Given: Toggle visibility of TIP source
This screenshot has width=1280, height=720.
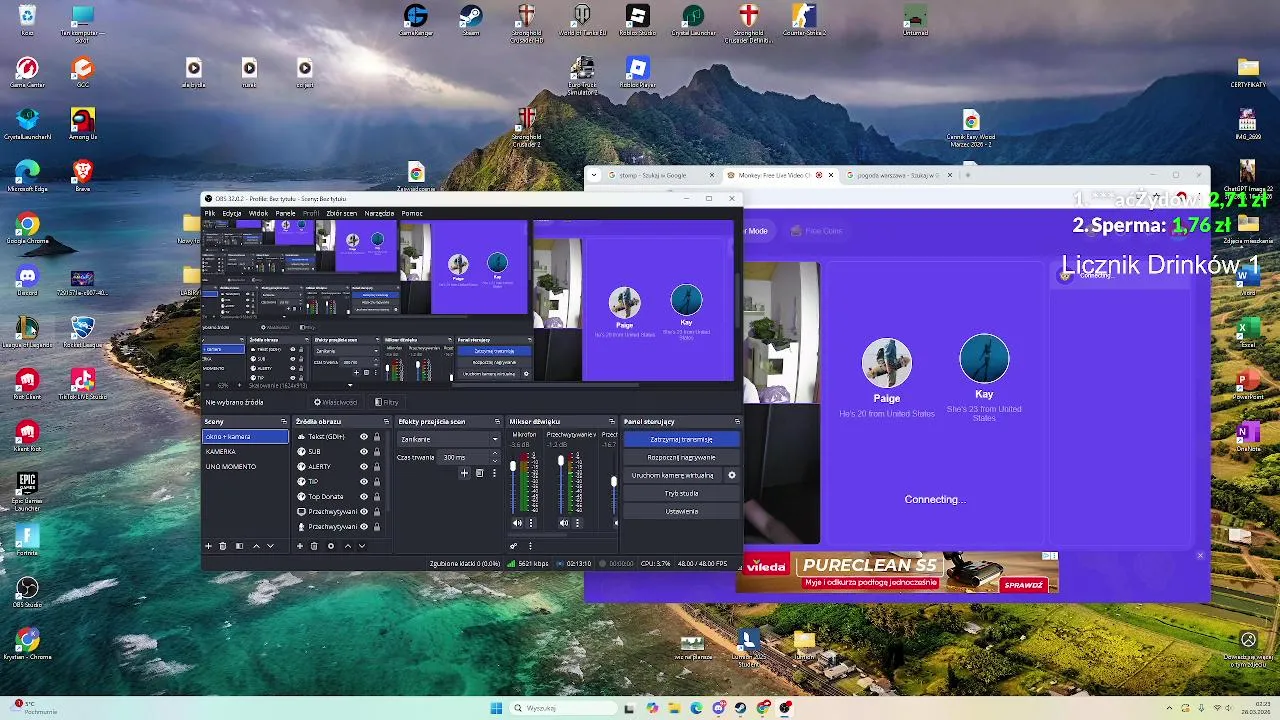Looking at the screenshot, I should point(364,482).
